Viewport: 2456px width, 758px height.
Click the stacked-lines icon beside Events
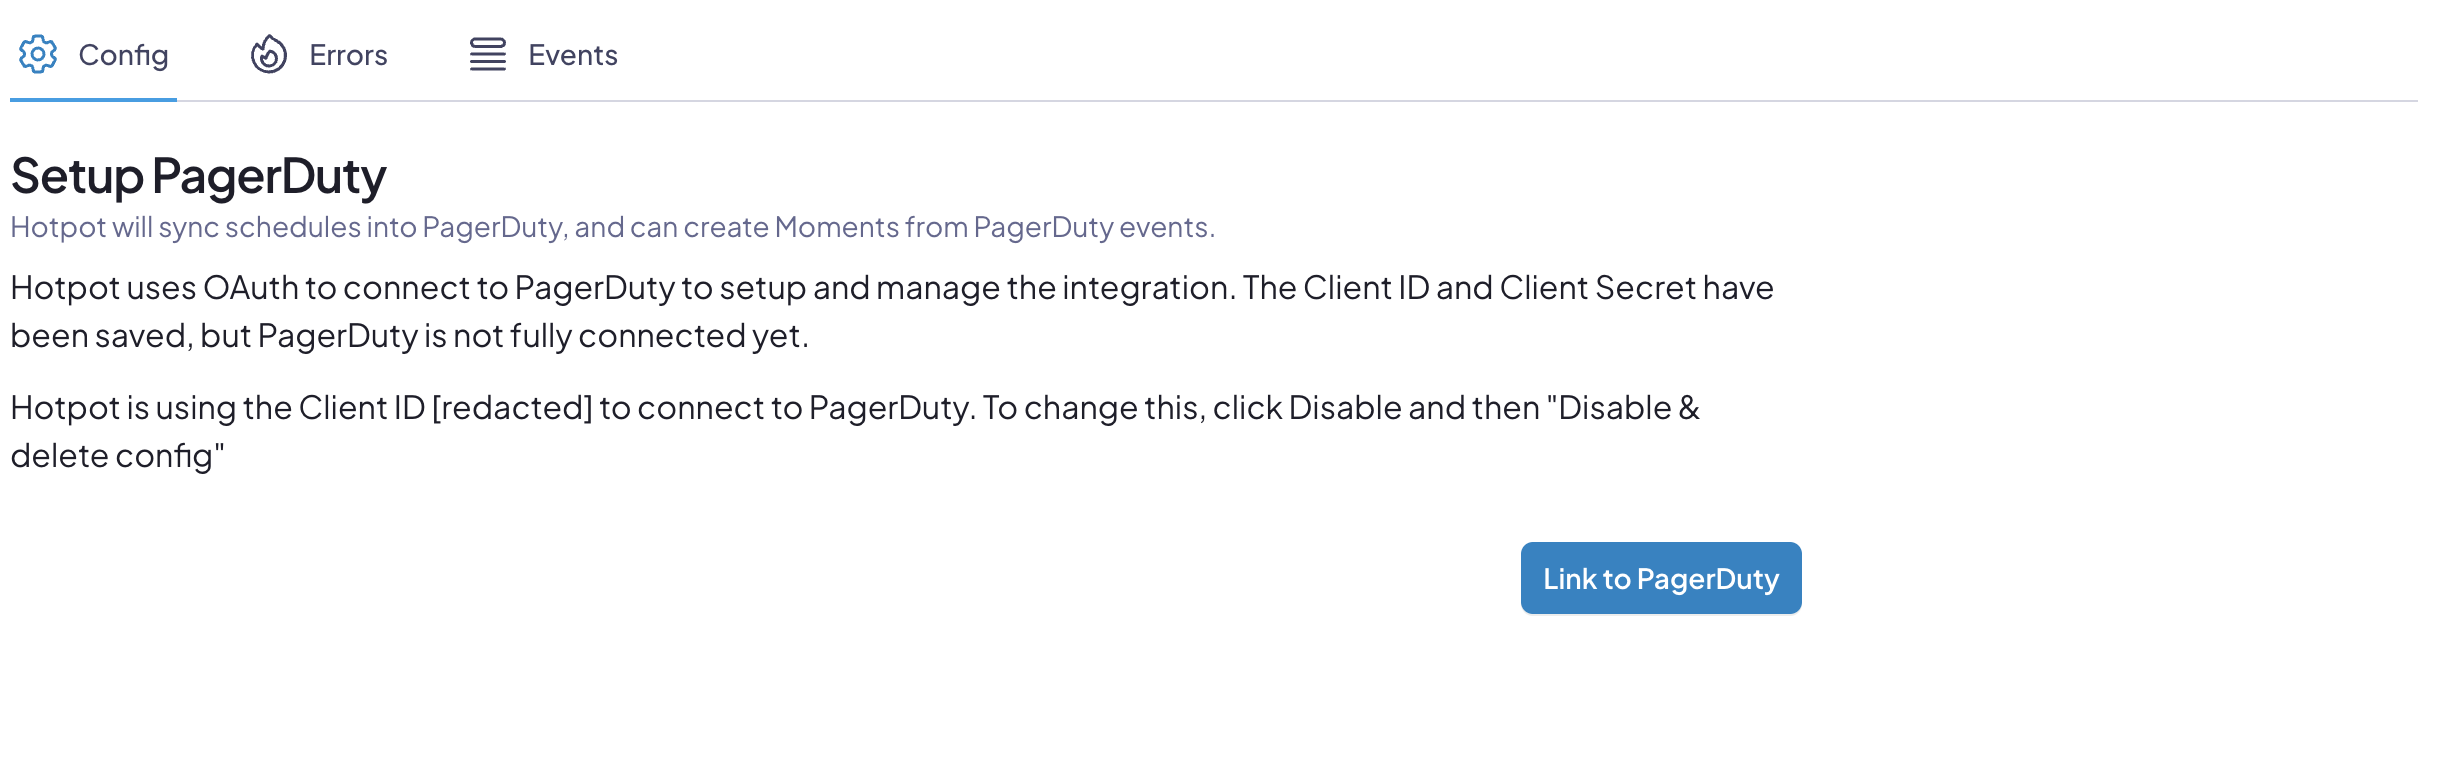[488, 54]
